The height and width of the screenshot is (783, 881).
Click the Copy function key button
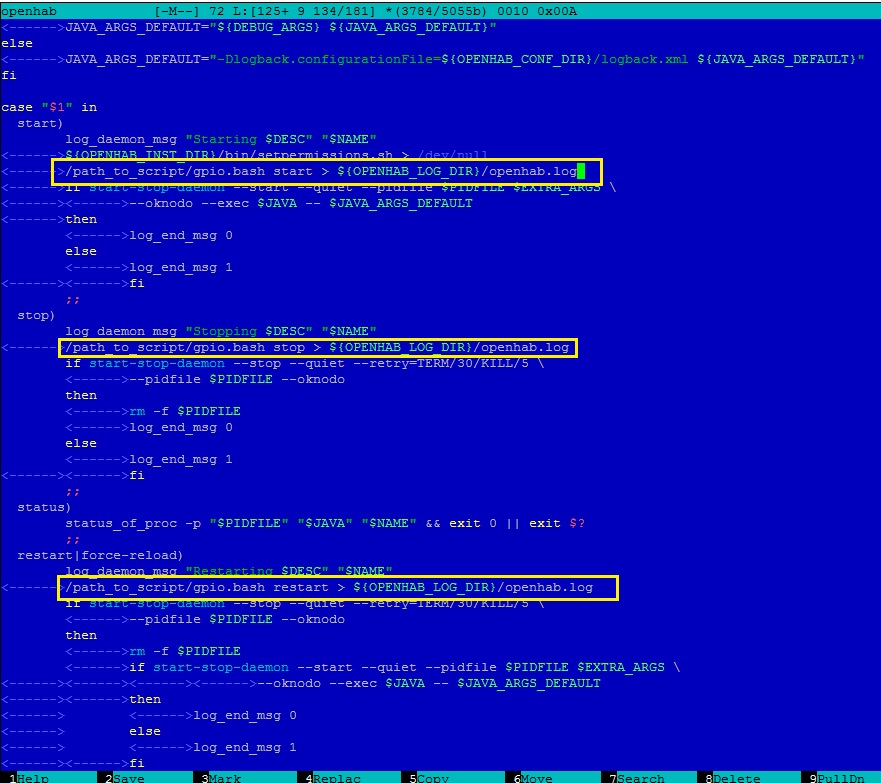click(x=428, y=776)
